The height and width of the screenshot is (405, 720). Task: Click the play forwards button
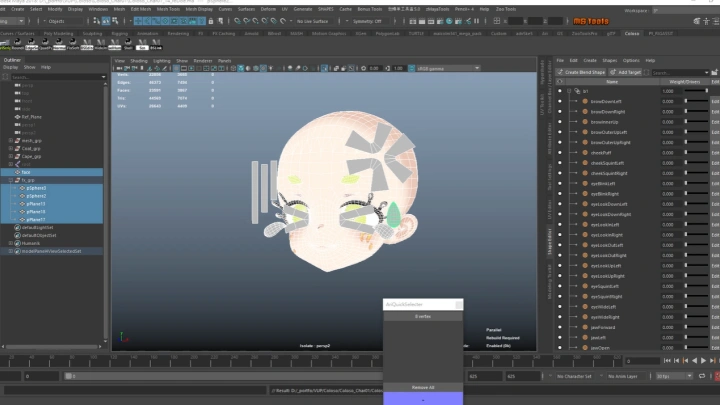point(703,361)
